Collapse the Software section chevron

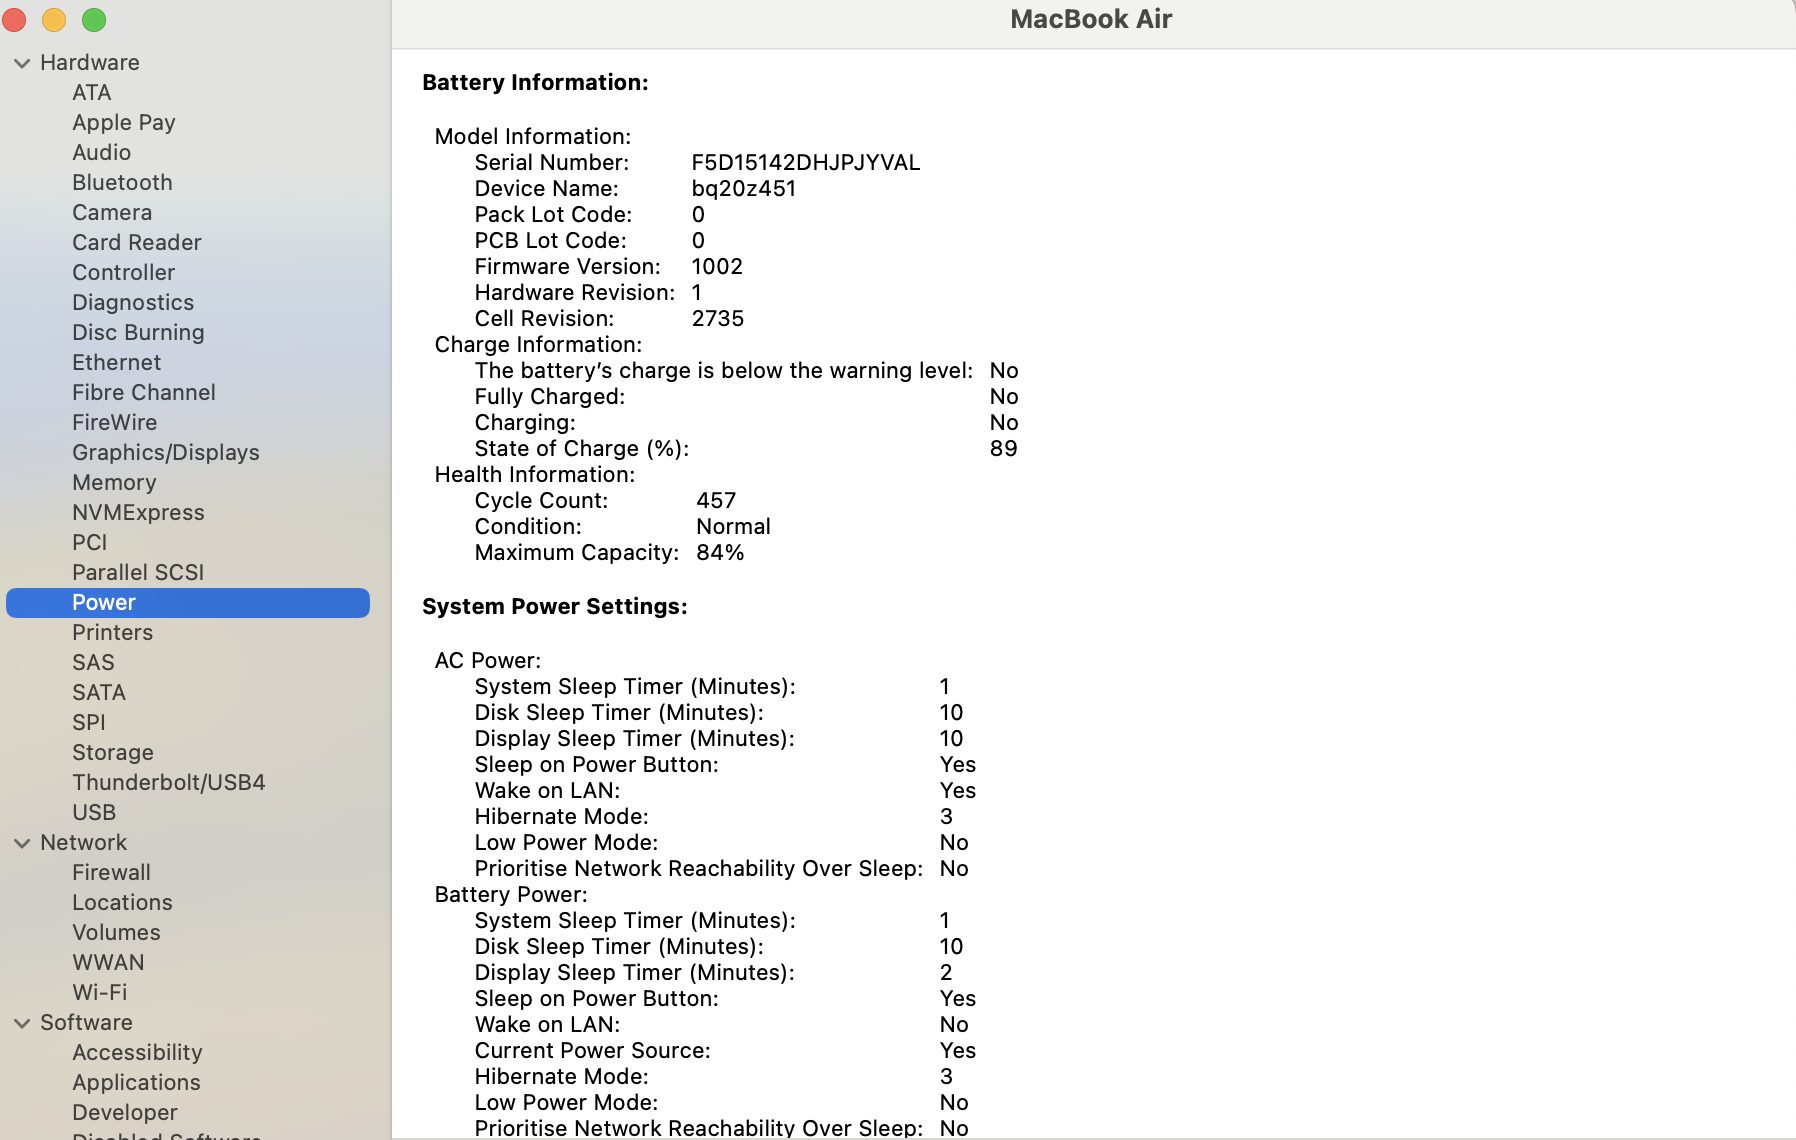point(22,1023)
